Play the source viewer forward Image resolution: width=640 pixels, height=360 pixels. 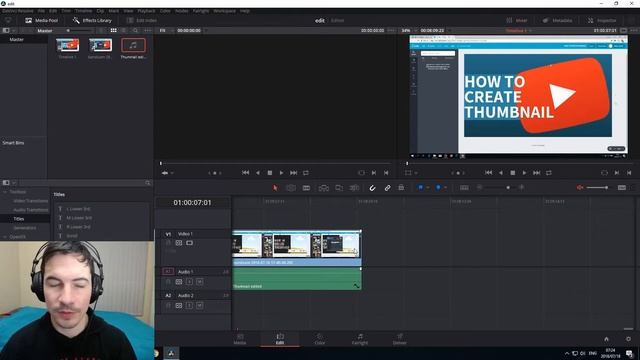click(281, 173)
